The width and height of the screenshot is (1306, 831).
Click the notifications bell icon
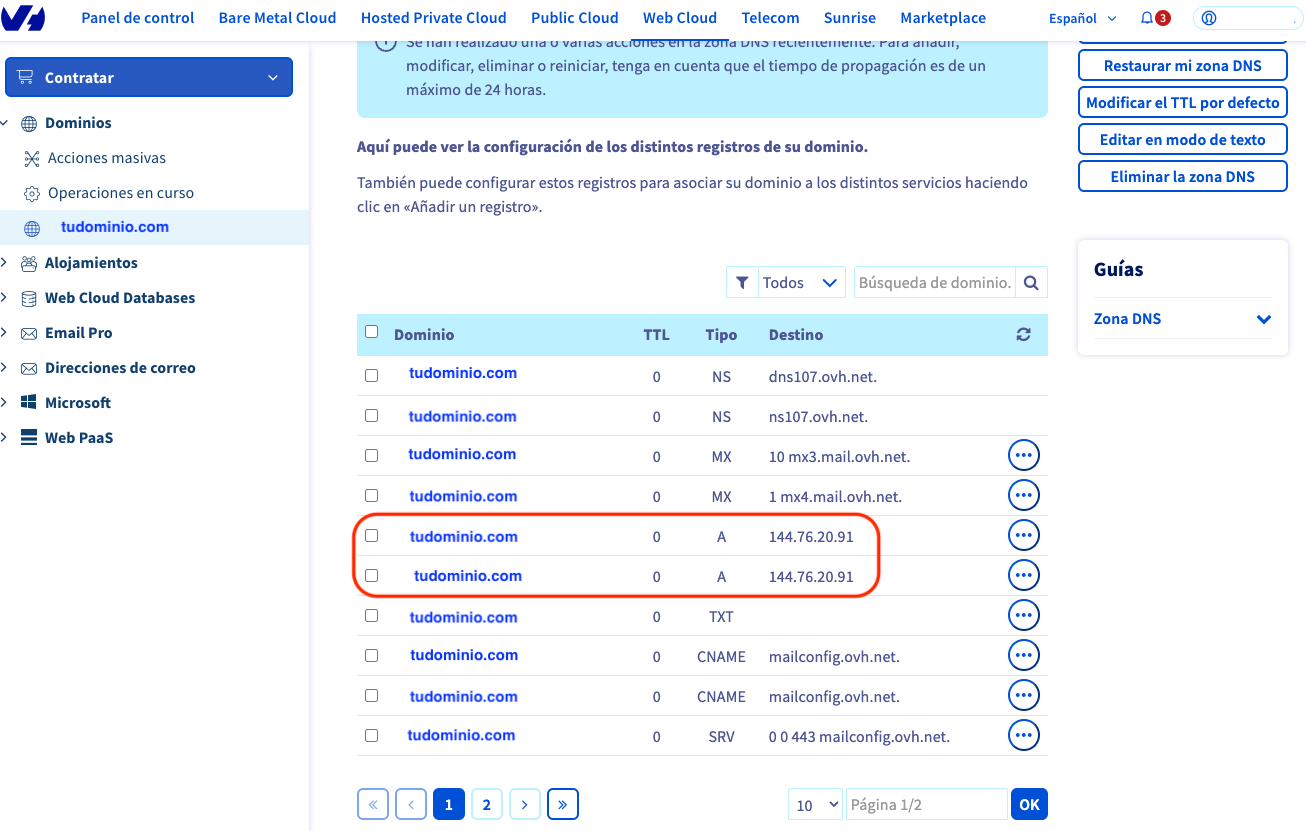pos(1147,18)
